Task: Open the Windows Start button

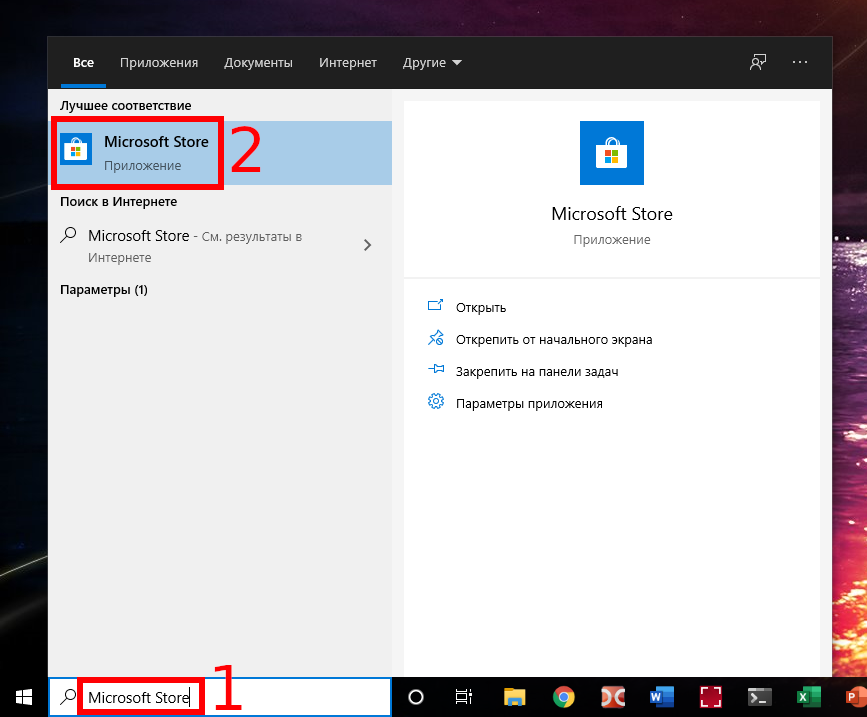Action: [24, 697]
